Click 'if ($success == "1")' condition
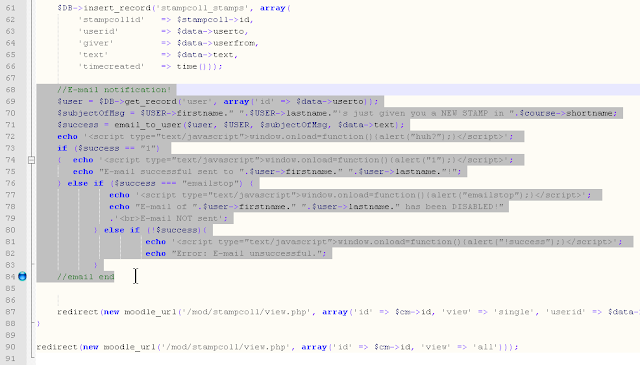640x365 pixels. point(109,148)
